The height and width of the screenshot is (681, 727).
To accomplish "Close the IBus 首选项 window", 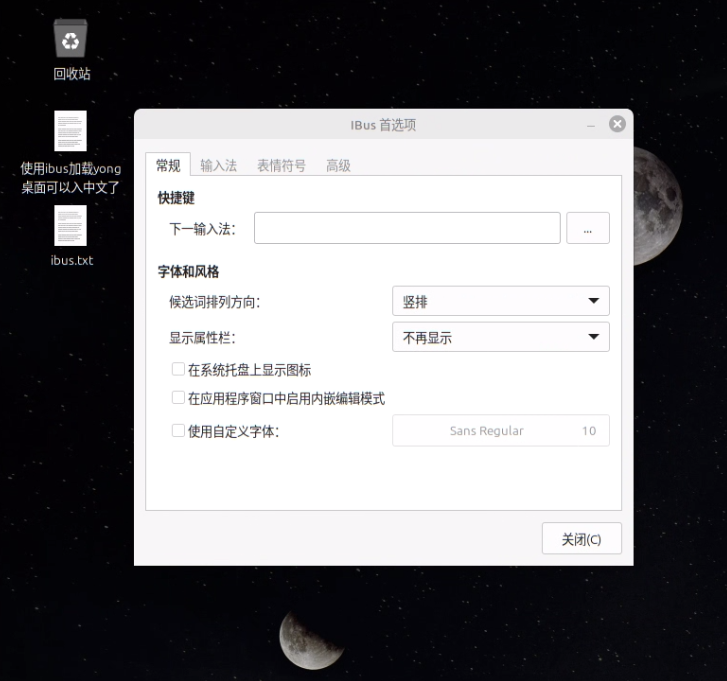I will [617, 124].
